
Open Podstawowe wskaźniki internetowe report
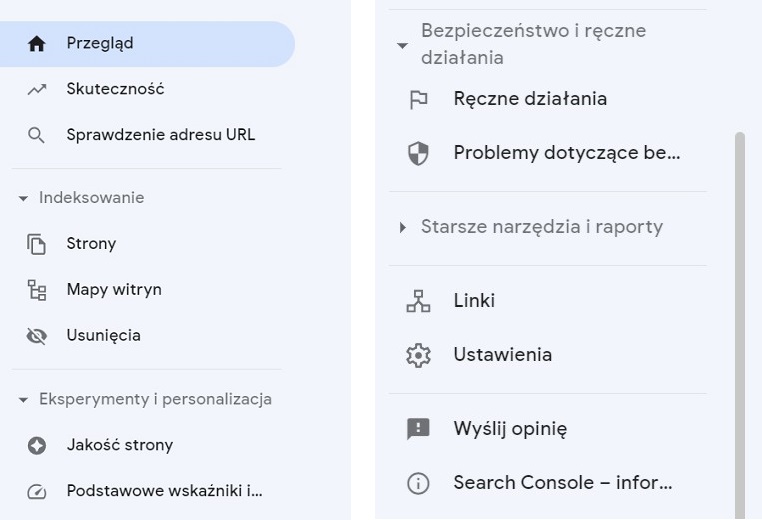coord(164,491)
